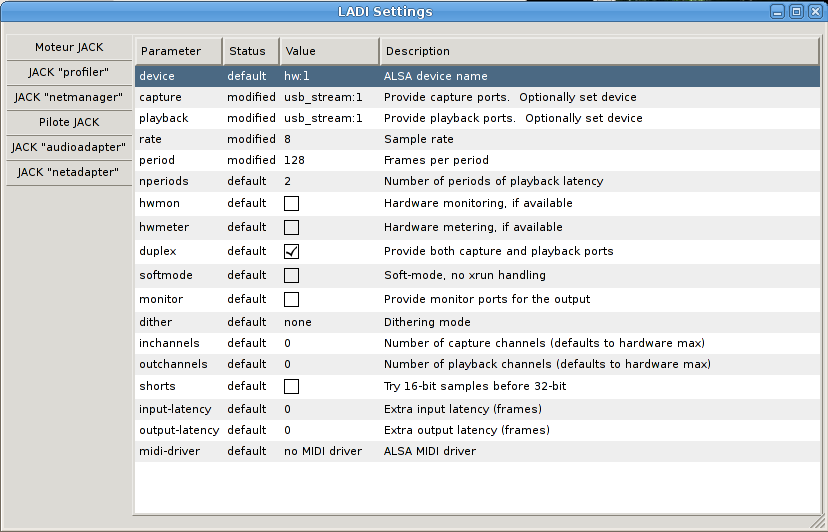Edit the playback value usb_stream:1
Screen dimensions: 828x532
(323, 118)
